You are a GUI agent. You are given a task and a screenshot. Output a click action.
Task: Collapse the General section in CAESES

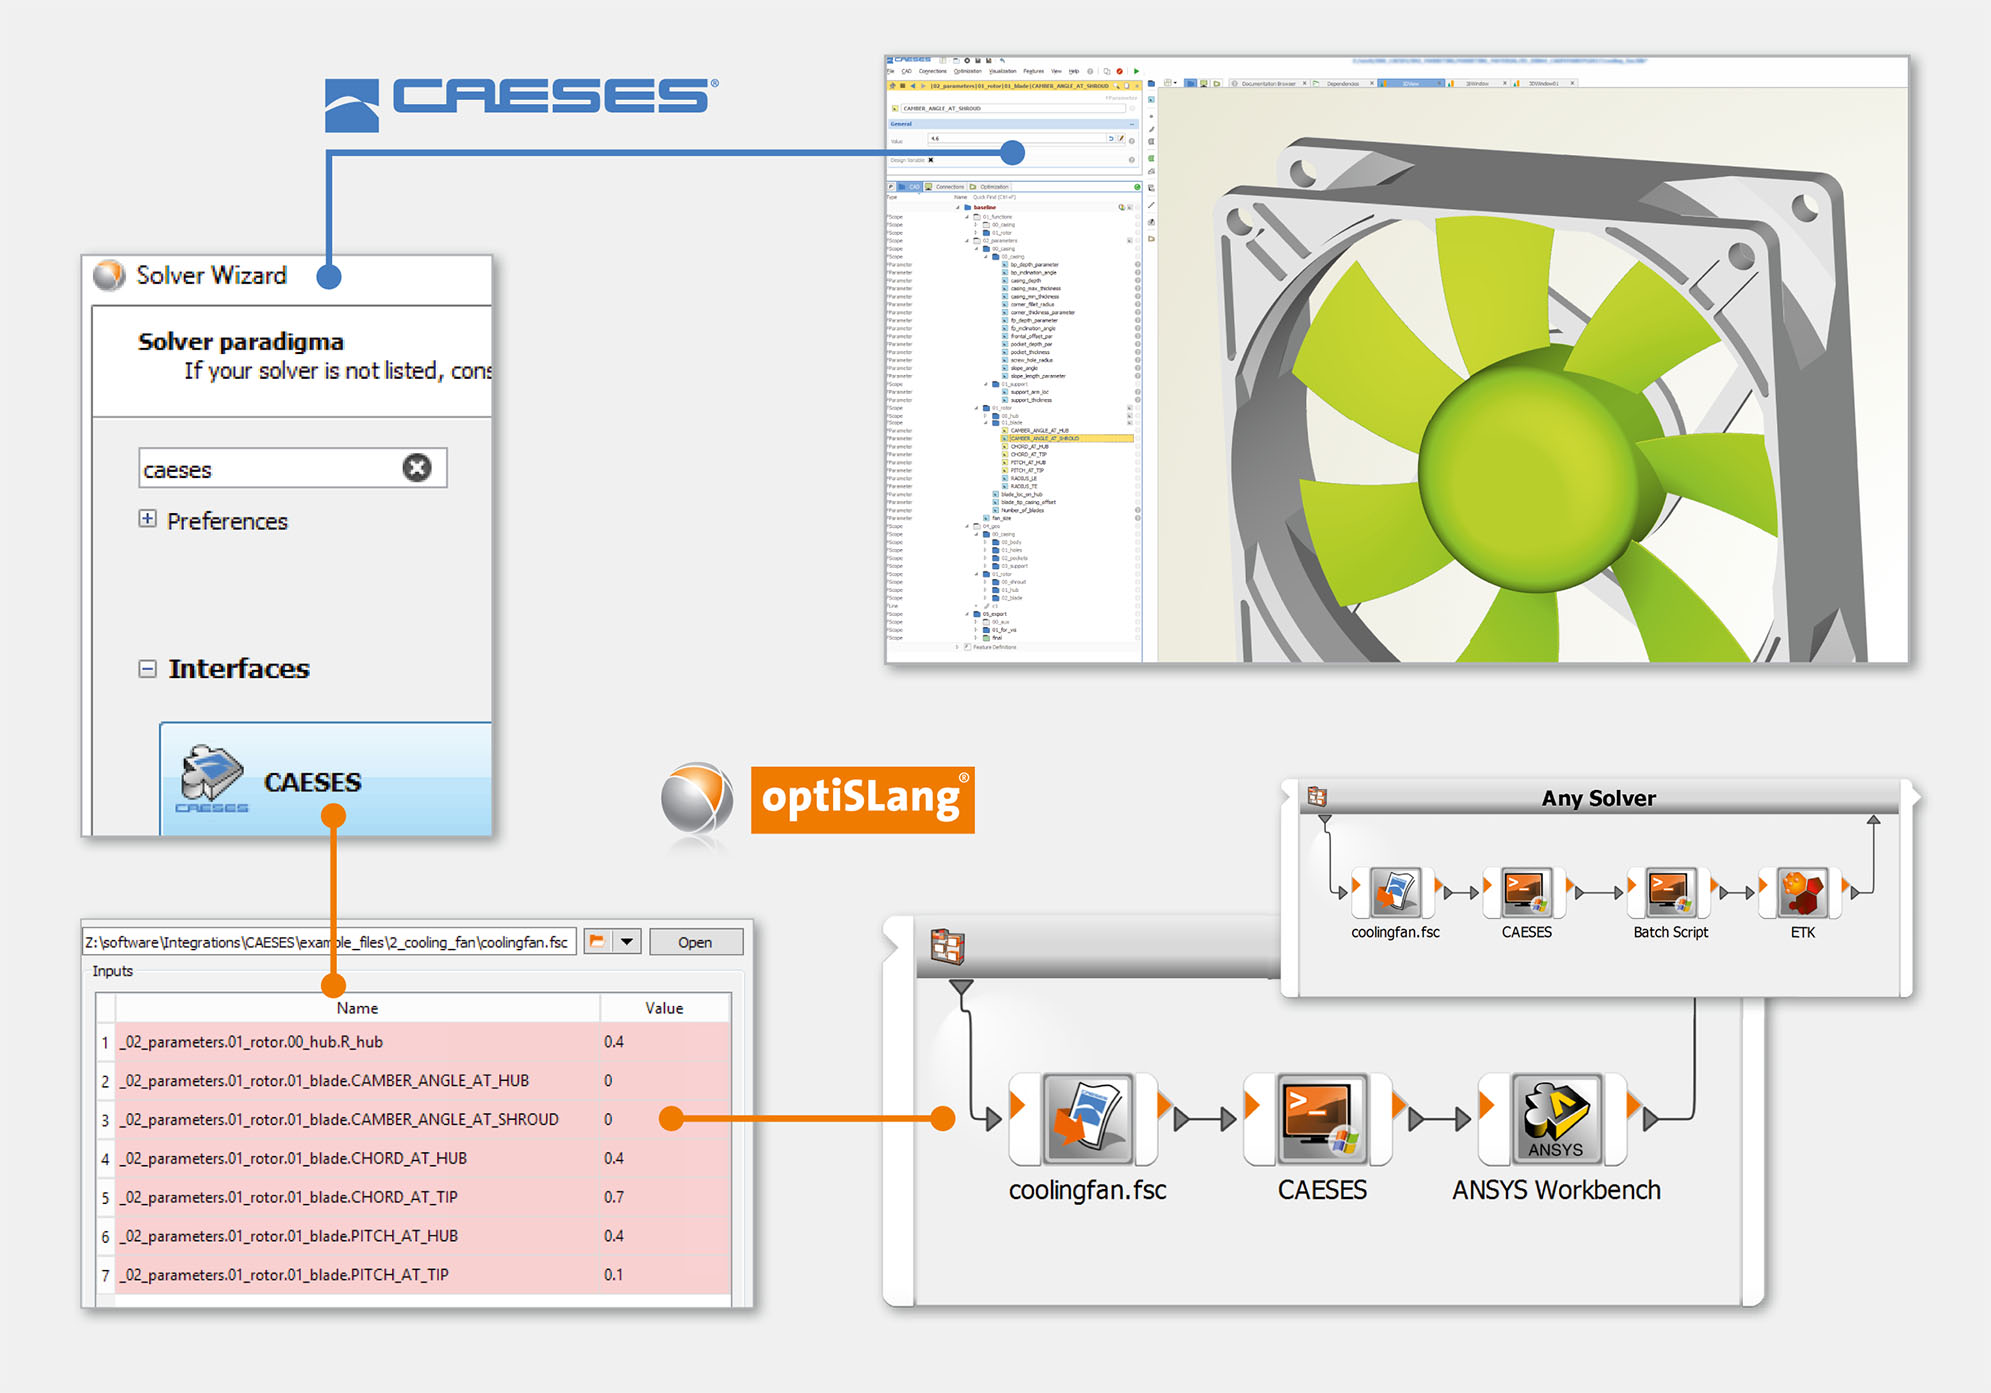(1132, 124)
